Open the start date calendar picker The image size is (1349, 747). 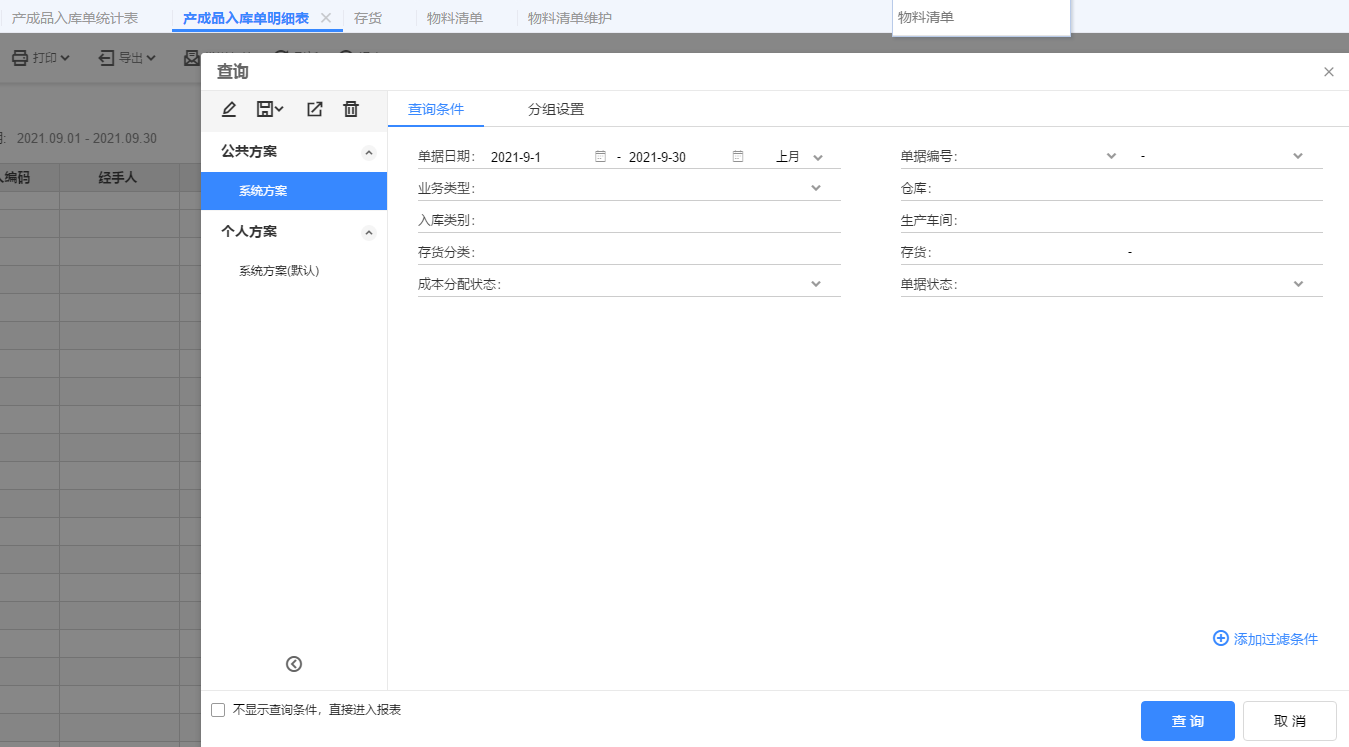click(x=600, y=157)
